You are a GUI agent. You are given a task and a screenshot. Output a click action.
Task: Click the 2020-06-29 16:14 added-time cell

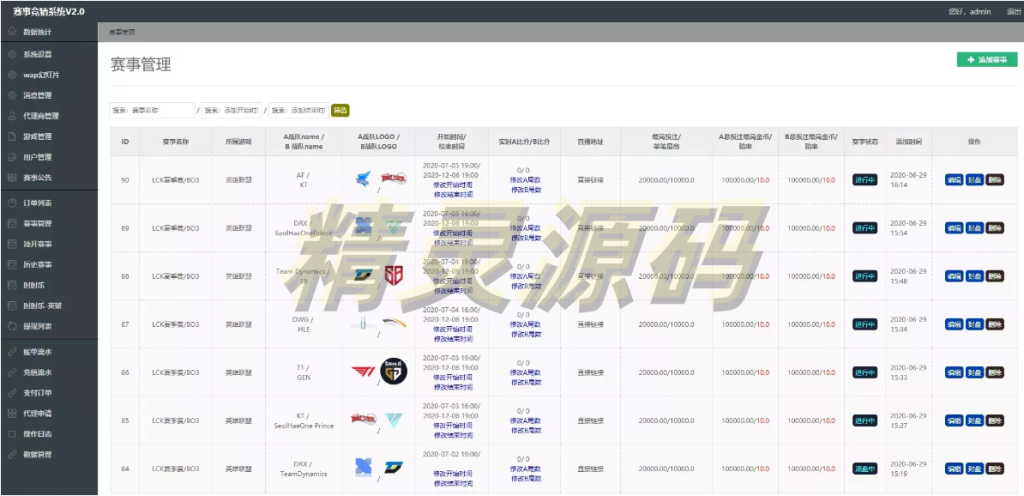click(908, 180)
